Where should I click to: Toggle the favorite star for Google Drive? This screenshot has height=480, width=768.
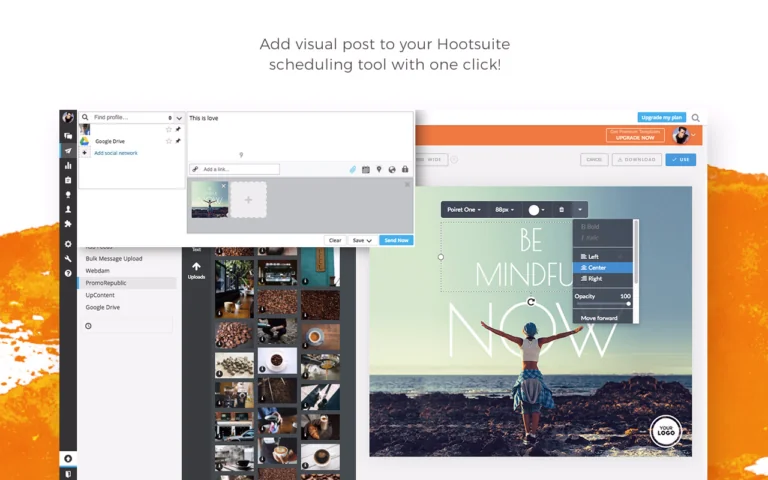coord(168,141)
